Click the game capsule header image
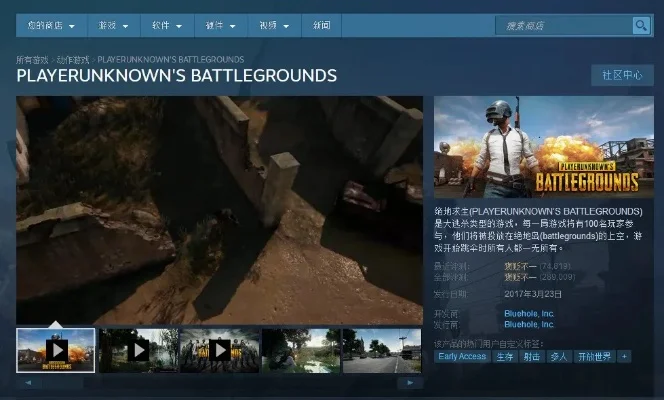Screen dimensions: 664x400 544,147
